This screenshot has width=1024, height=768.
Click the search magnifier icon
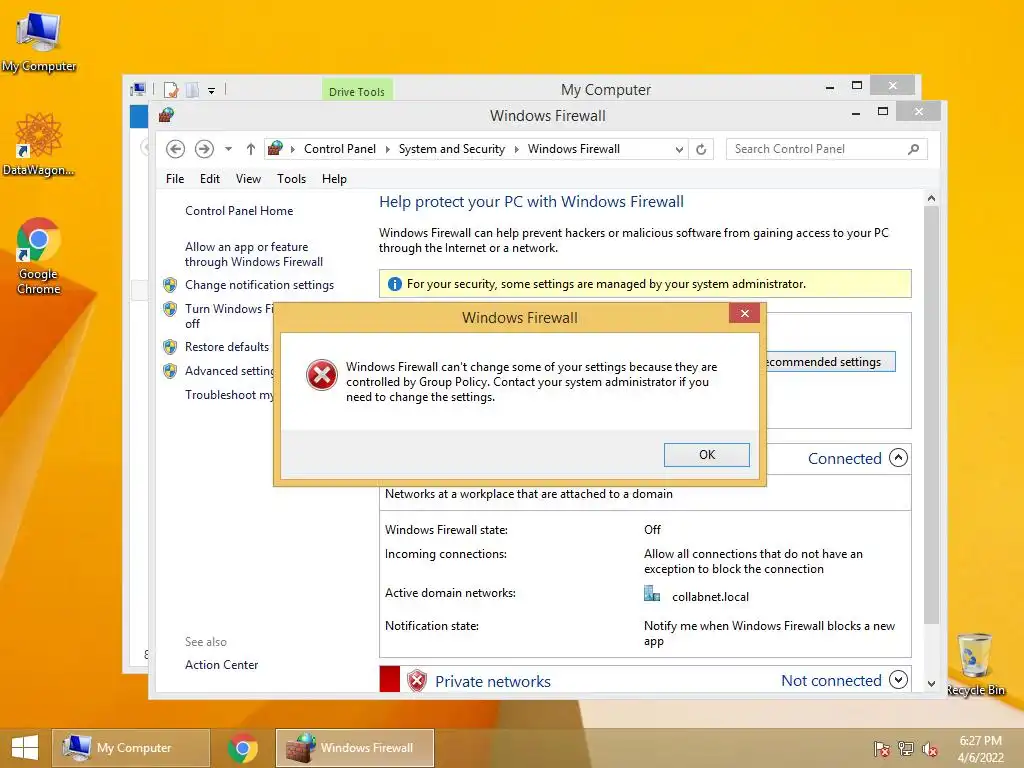pos(914,149)
